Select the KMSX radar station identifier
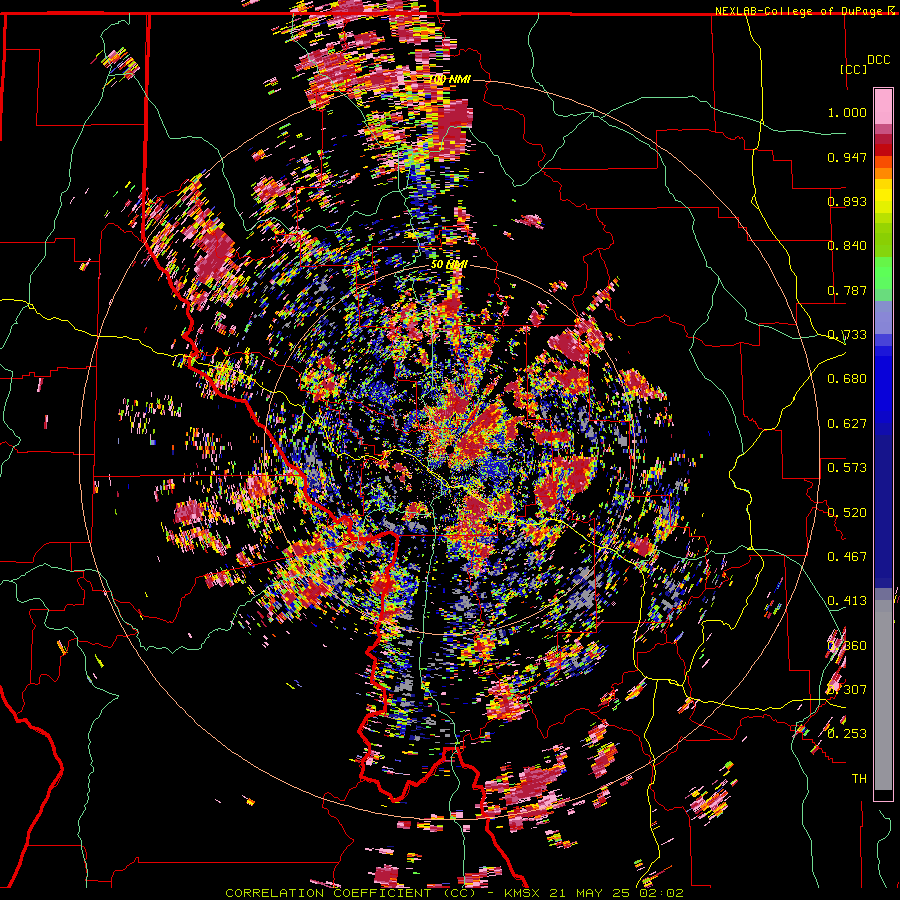Viewport: 900px width, 900px height. point(519,893)
